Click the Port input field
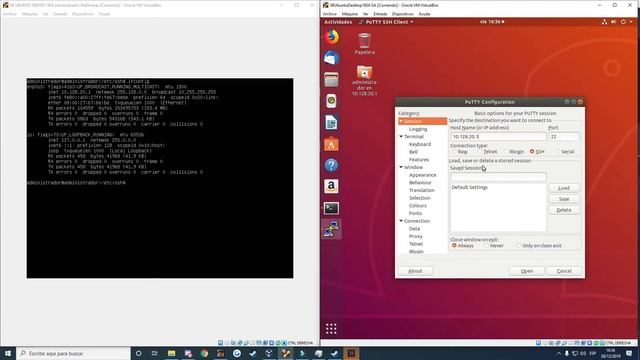This screenshot has width=640, height=360. (x=564, y=137)
